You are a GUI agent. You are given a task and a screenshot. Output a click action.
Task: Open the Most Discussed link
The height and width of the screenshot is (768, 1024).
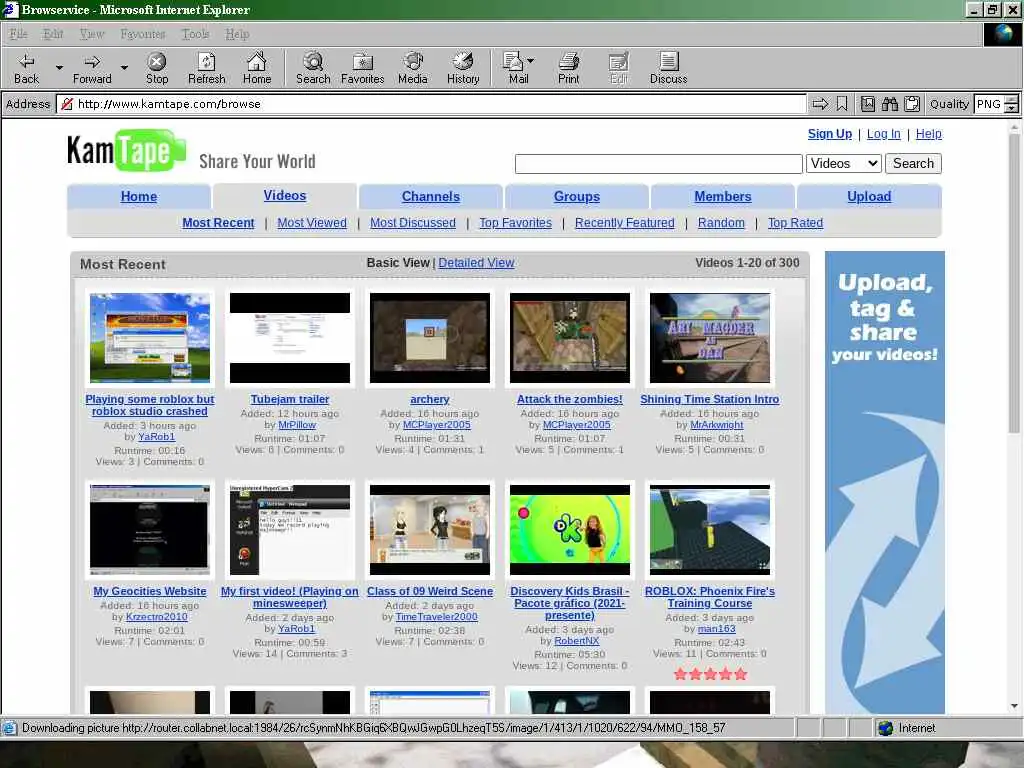point(413,223)
